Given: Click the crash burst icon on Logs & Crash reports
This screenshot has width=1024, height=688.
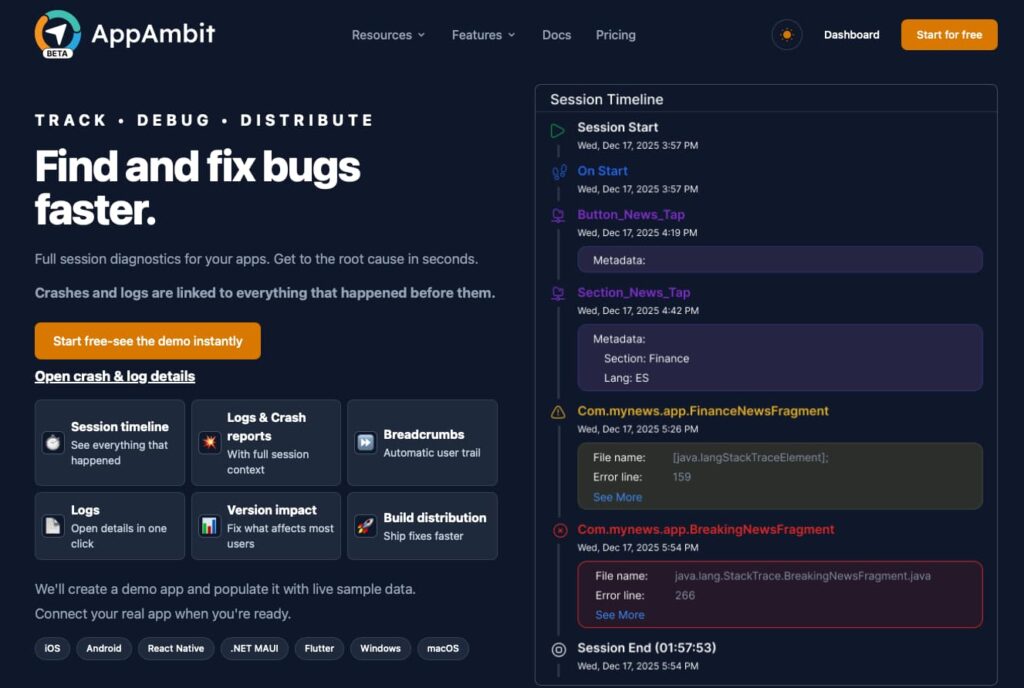Looking at the screenshot, I should [209, 441].
